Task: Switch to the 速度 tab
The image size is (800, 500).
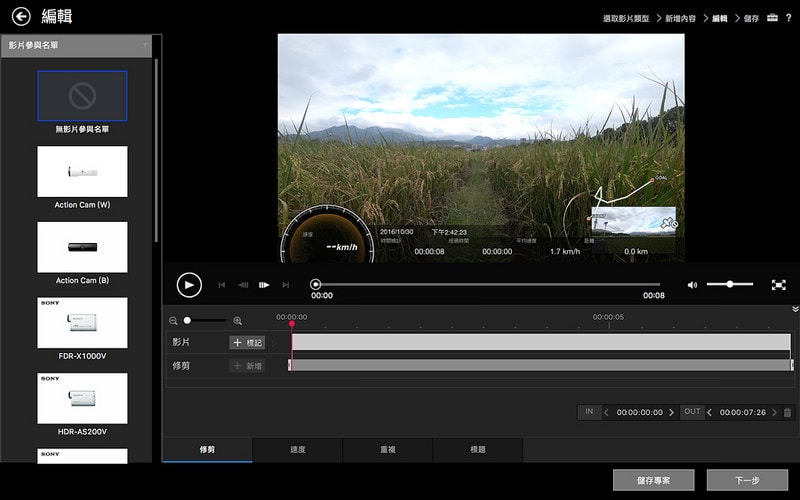Action: point(297,450)
